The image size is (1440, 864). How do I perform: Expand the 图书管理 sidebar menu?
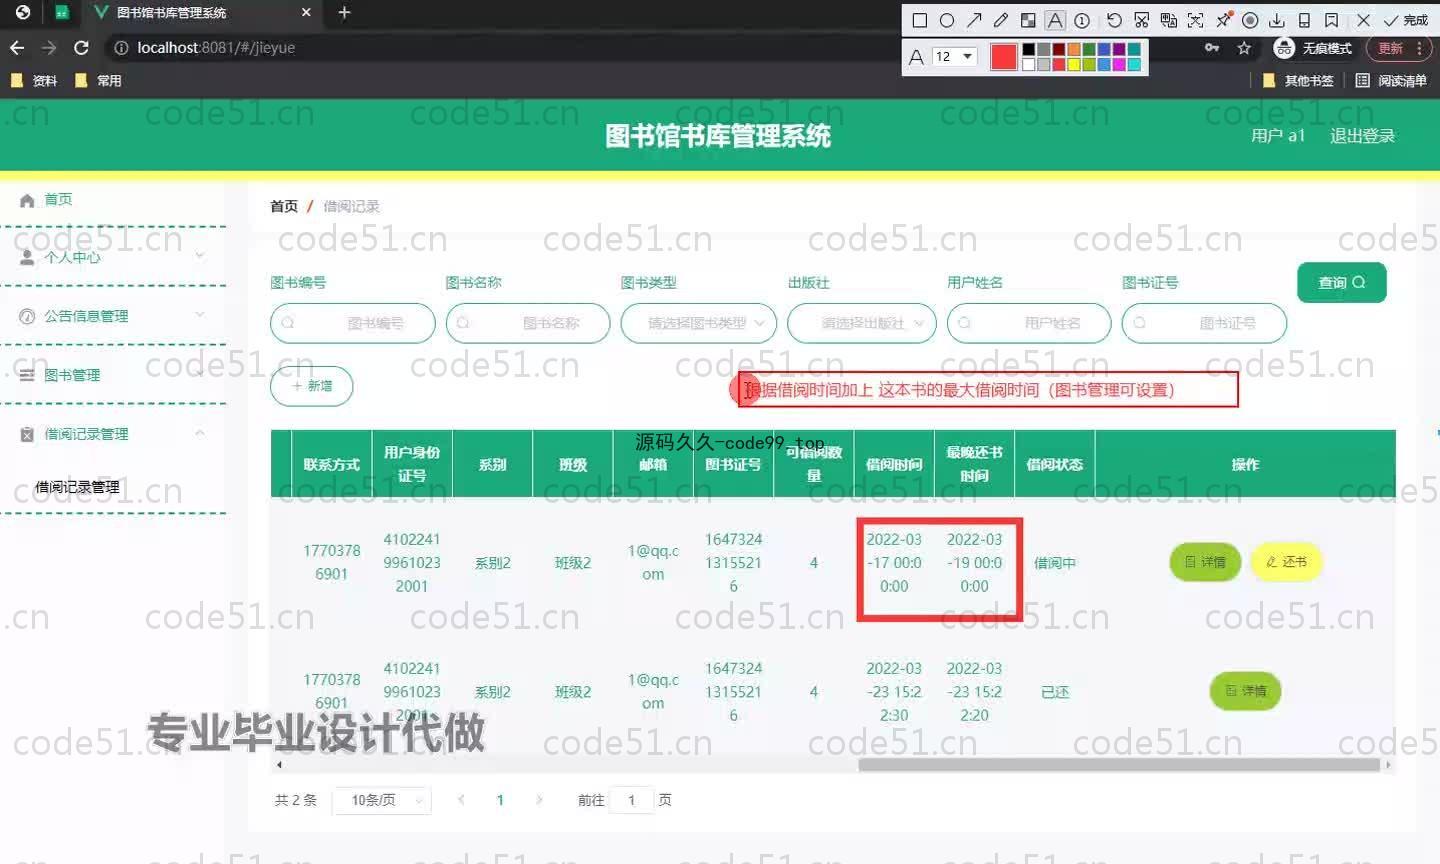coord(113,375)
